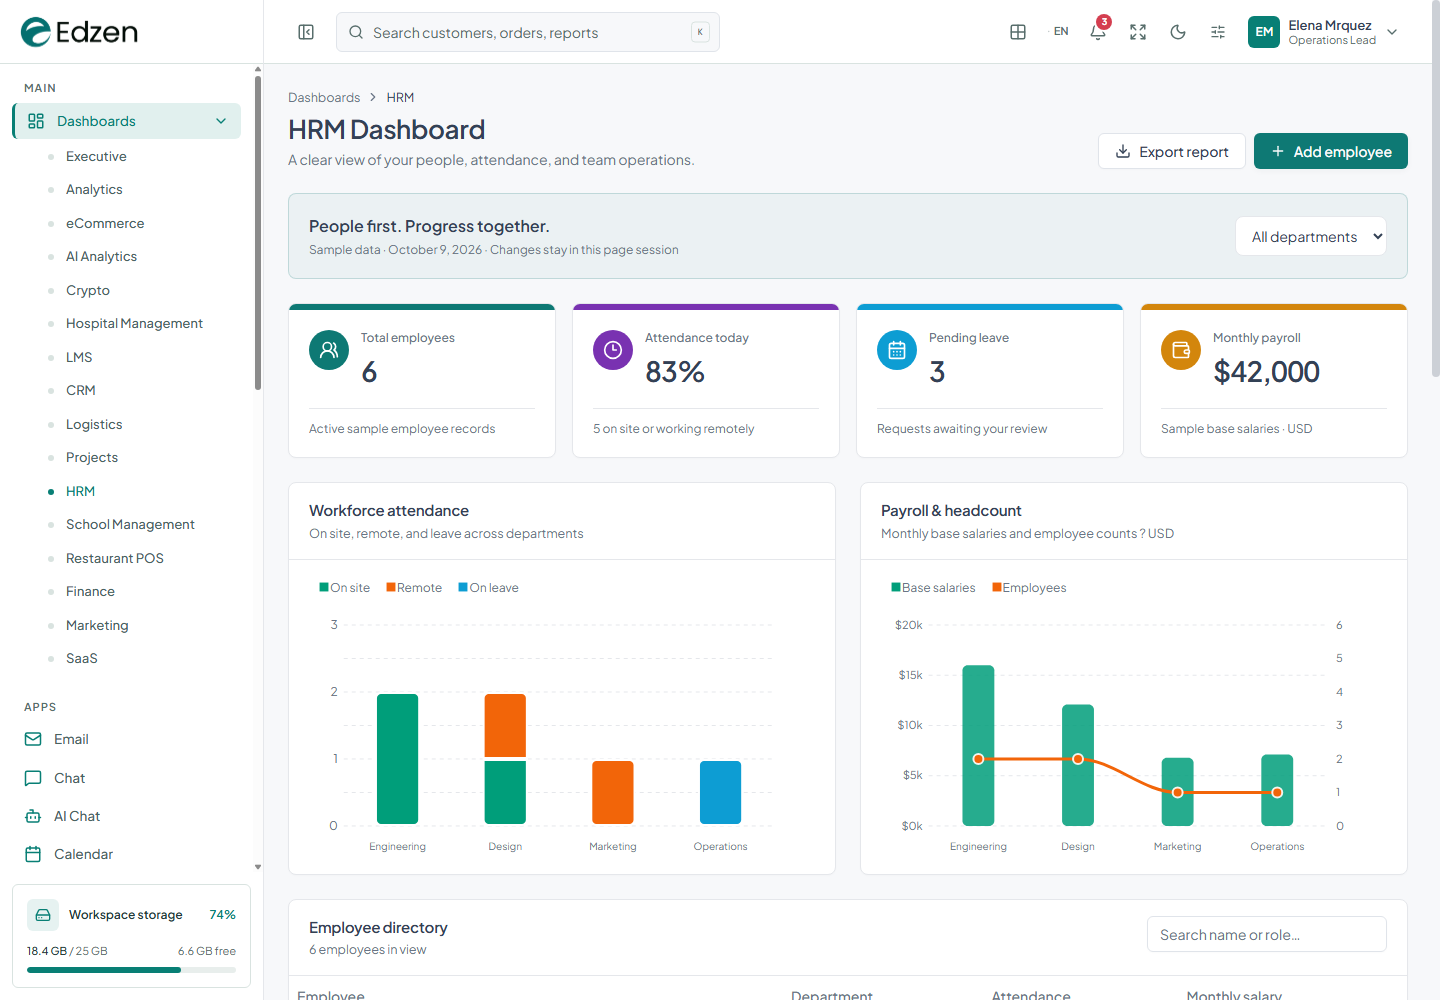Open the Analytics dashboard
Image resolution: width=1440 pixels, height=1000 pixels.
point(94,189)
